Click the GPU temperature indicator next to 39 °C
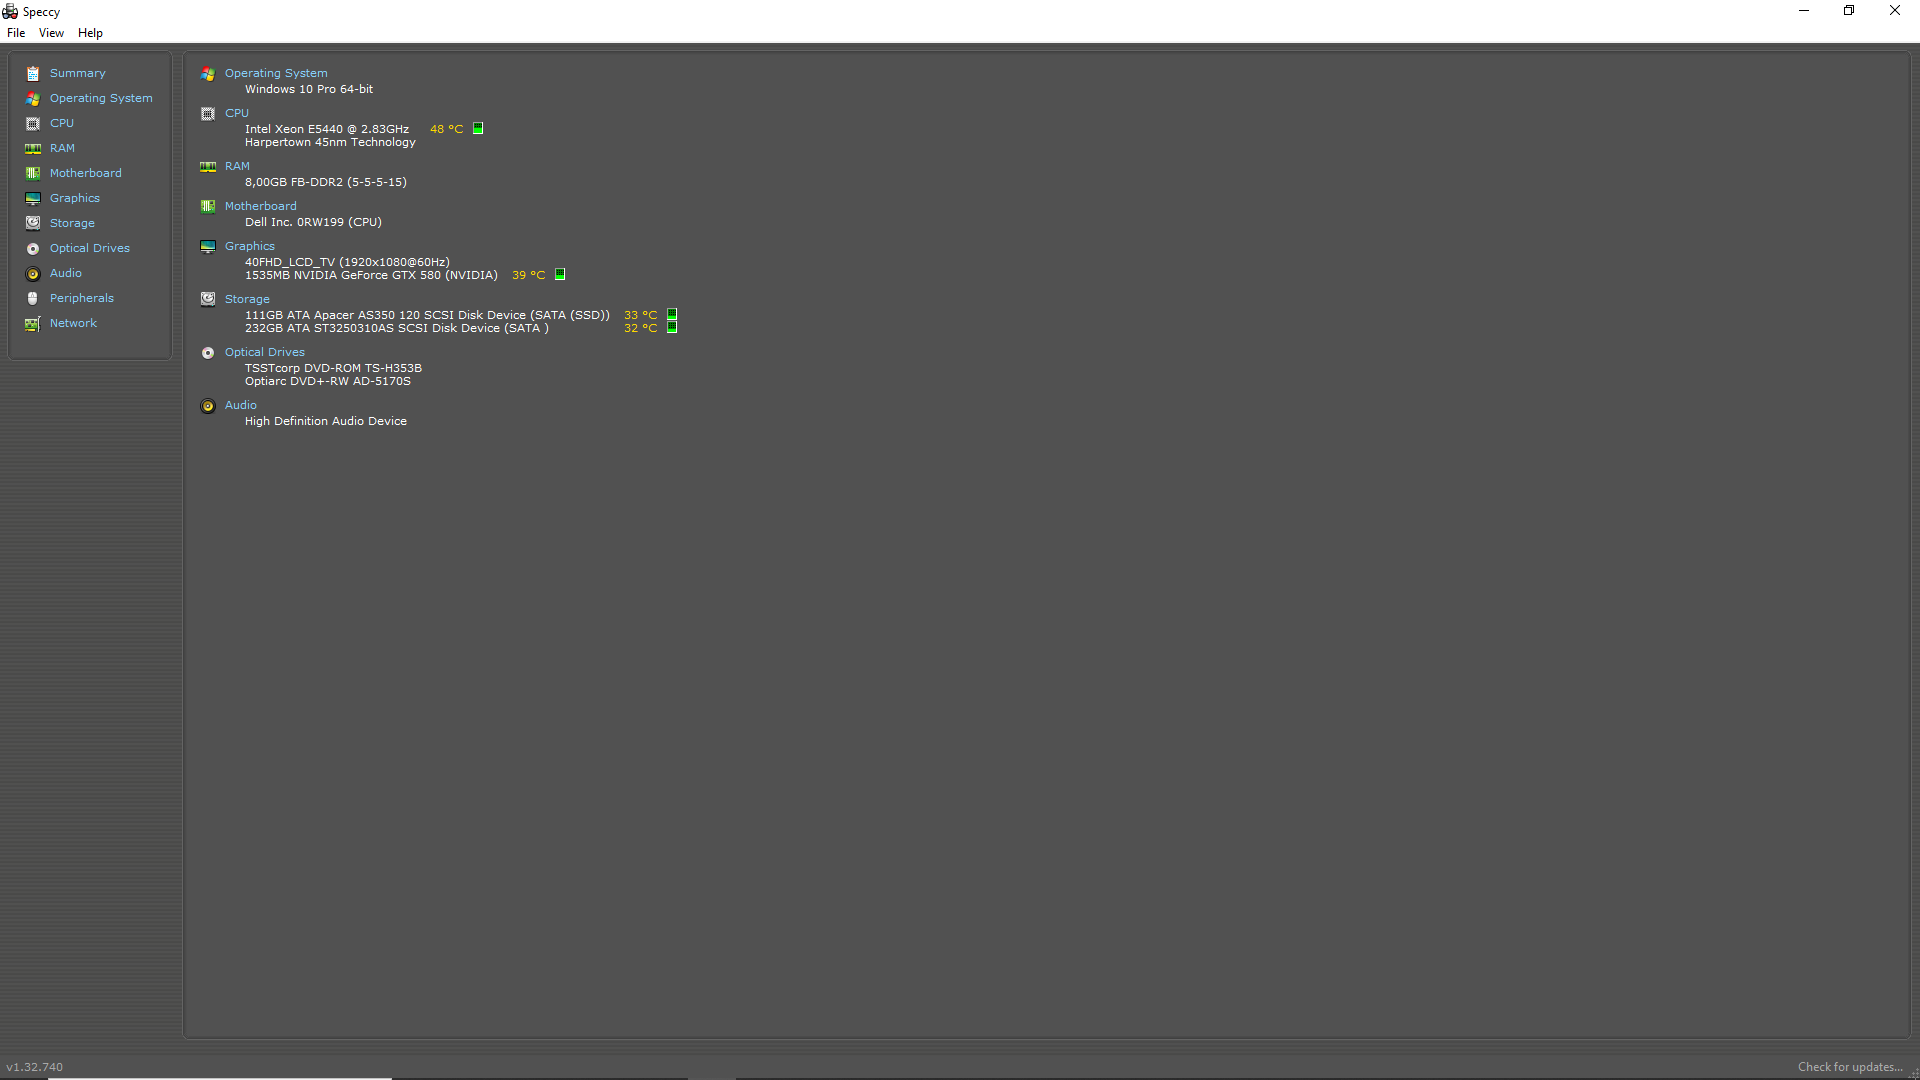The height and width of the screenshot is (1080, 1920). 560,275
